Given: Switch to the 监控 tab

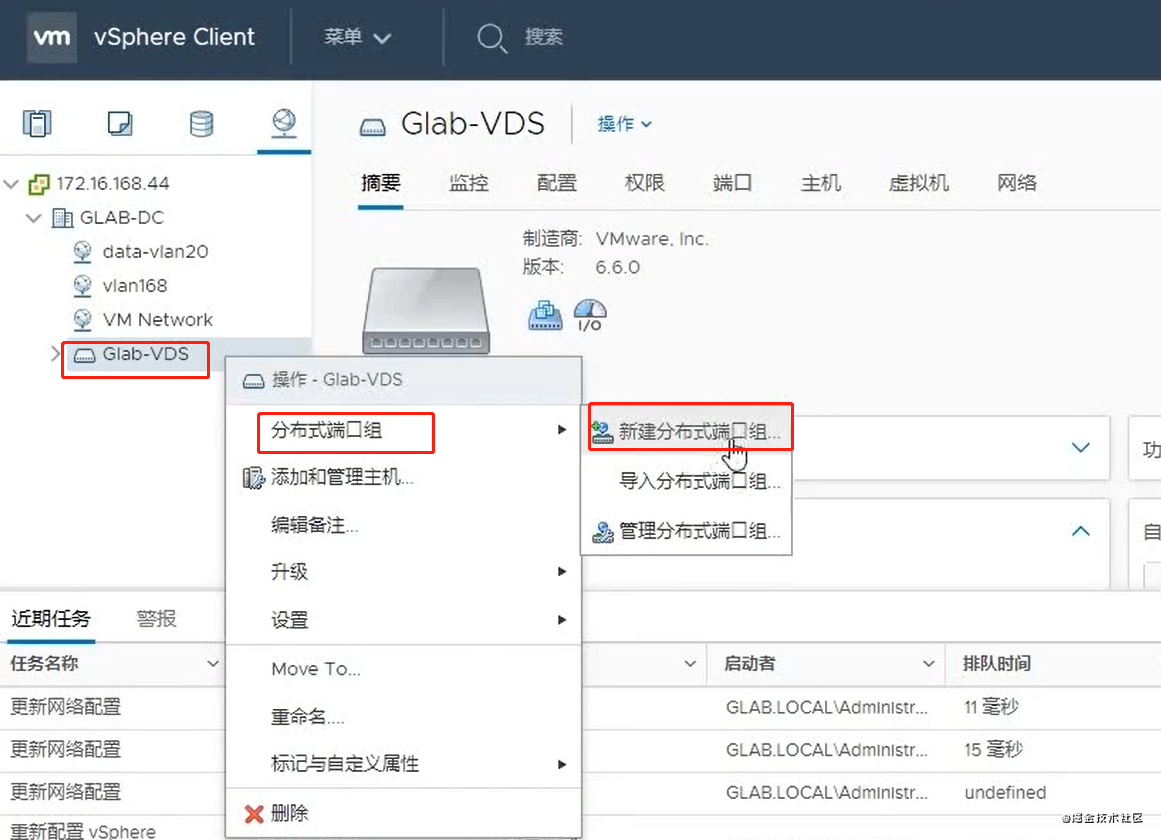Looking at the screenshot, I should pos(469,183).
